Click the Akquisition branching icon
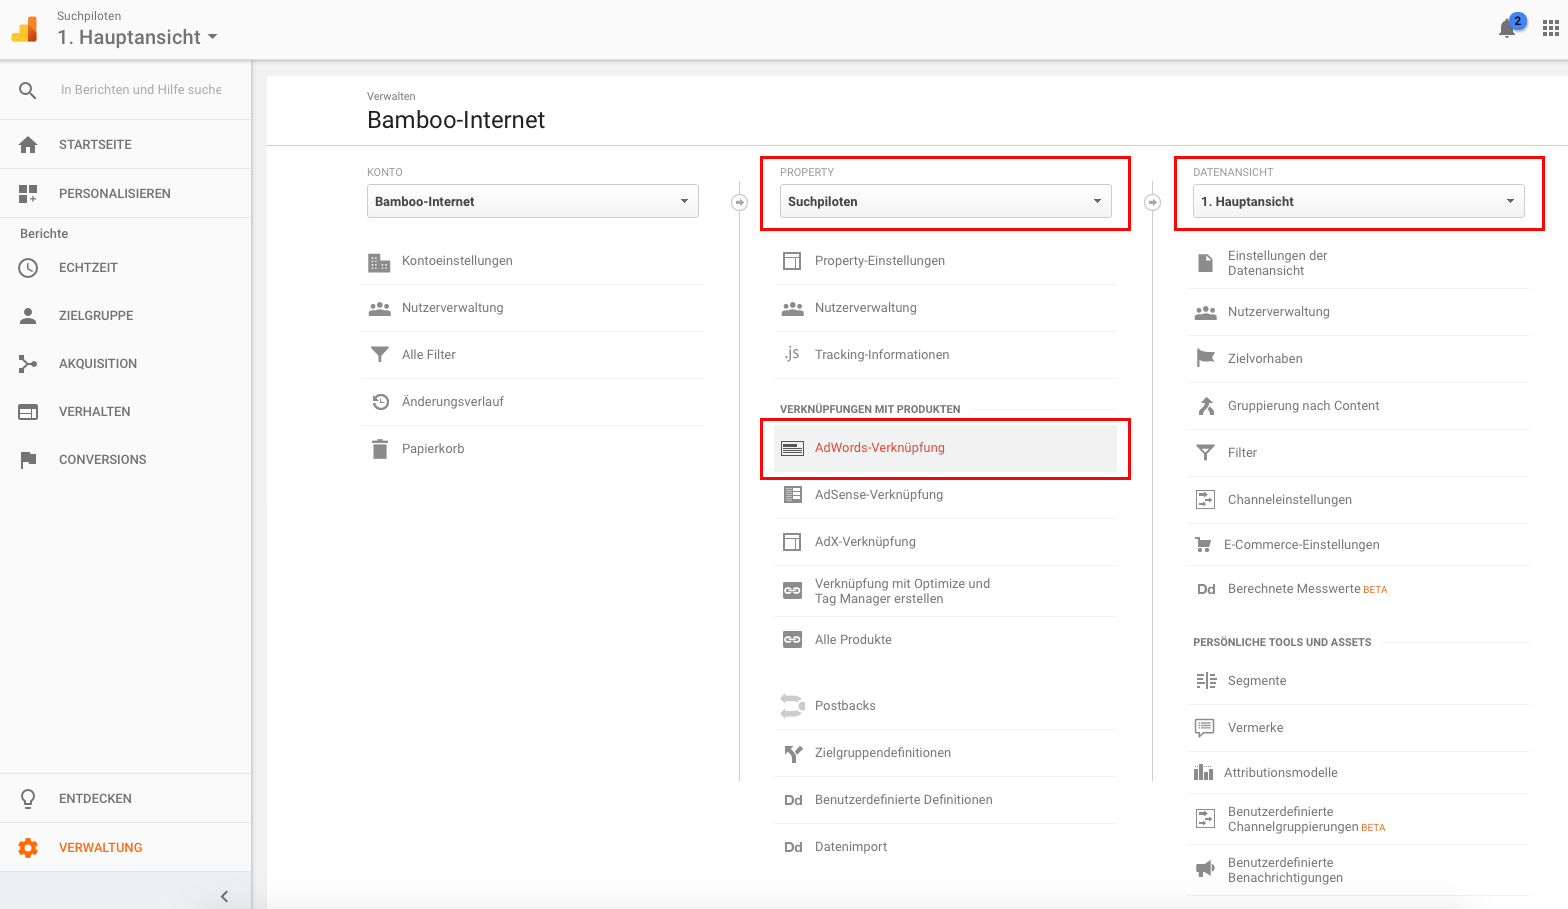1568x909 pixels. (x=28, y=364)
